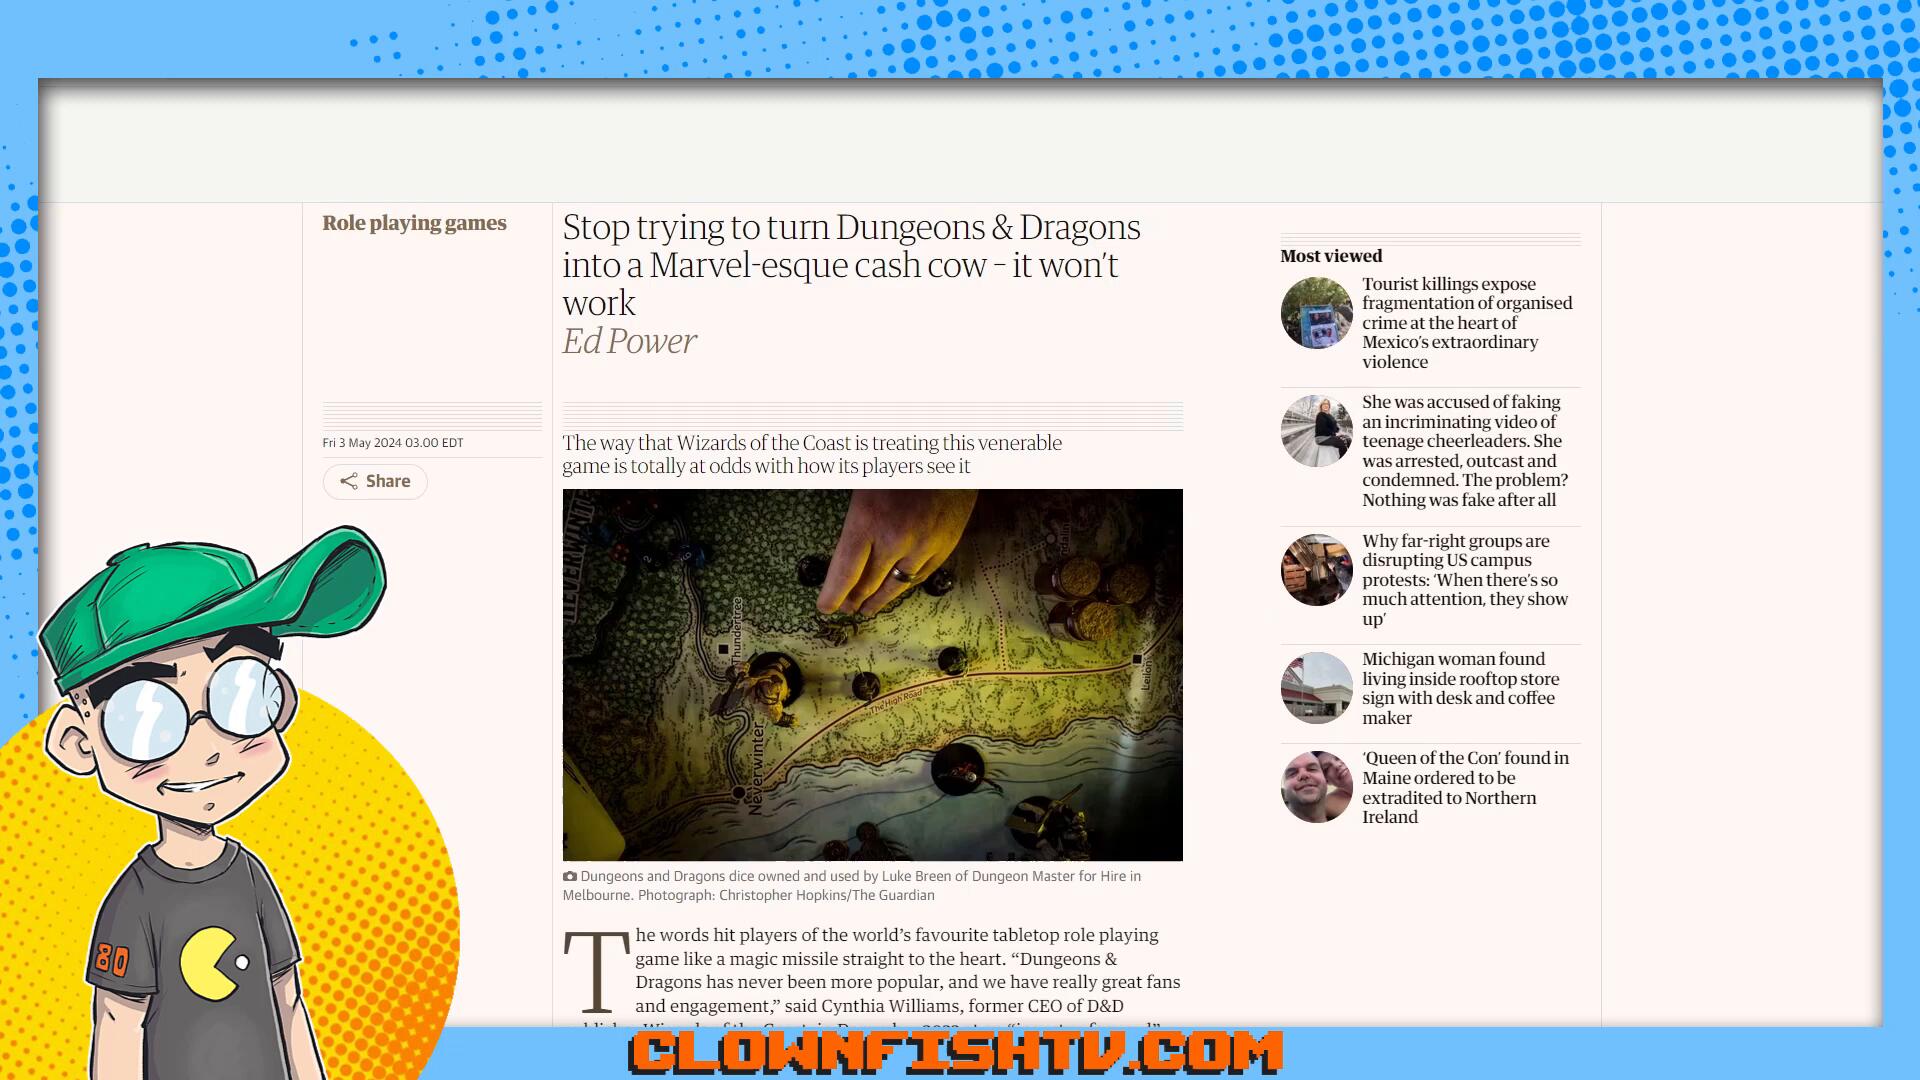Click the Ed Power author name
The image size is (1920, 1080).
click(629, 342)
